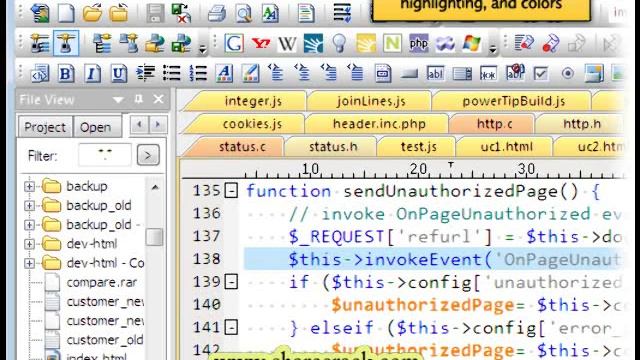Insert a numbered list

[x=198, y=73]
